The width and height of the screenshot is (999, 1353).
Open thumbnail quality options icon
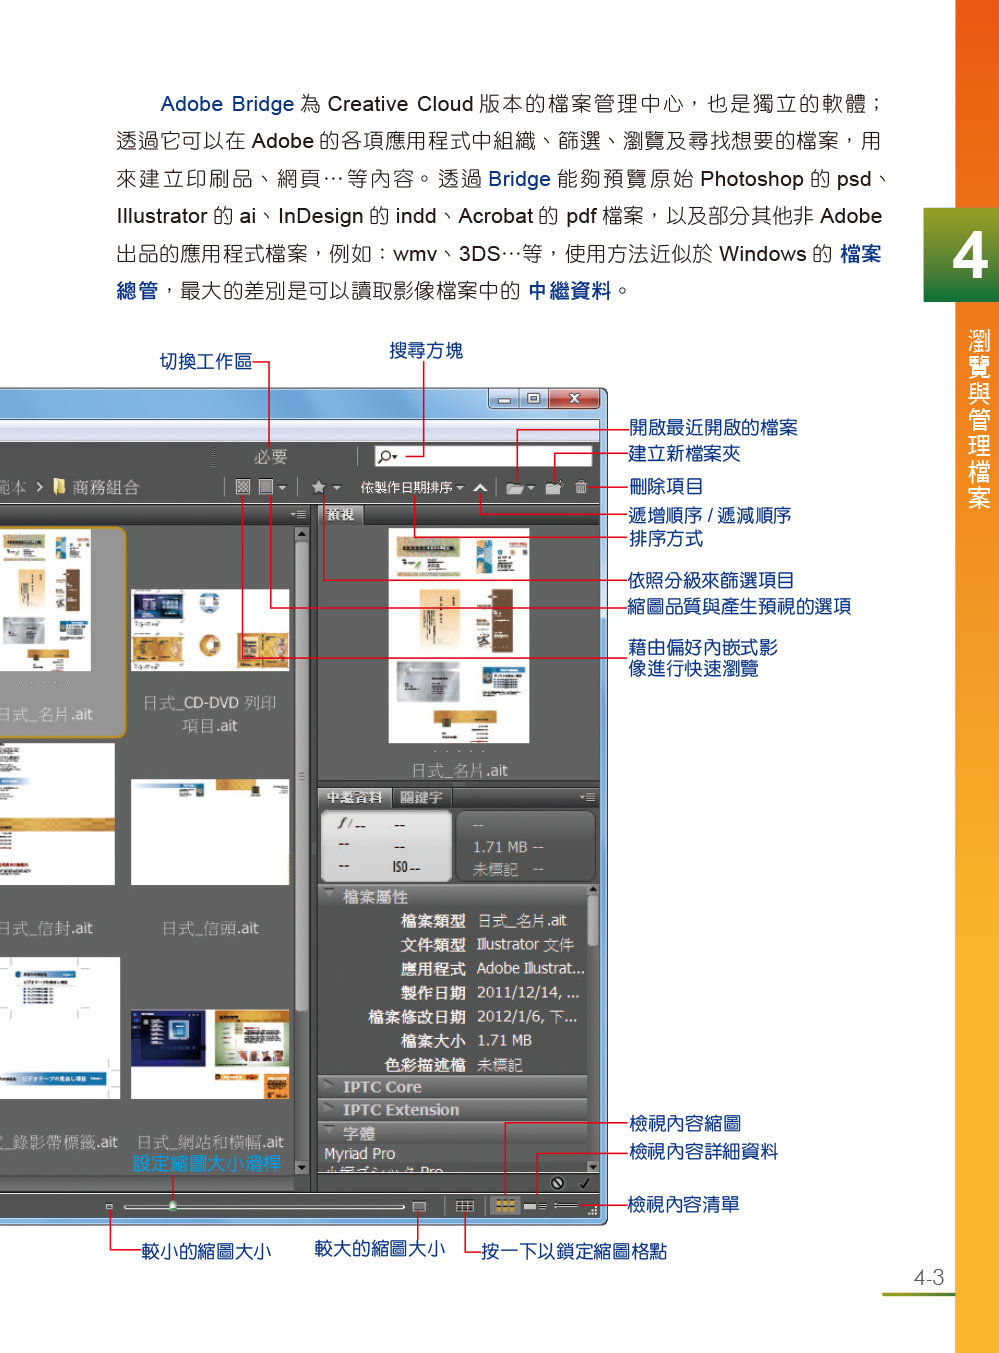click(266, 487)
